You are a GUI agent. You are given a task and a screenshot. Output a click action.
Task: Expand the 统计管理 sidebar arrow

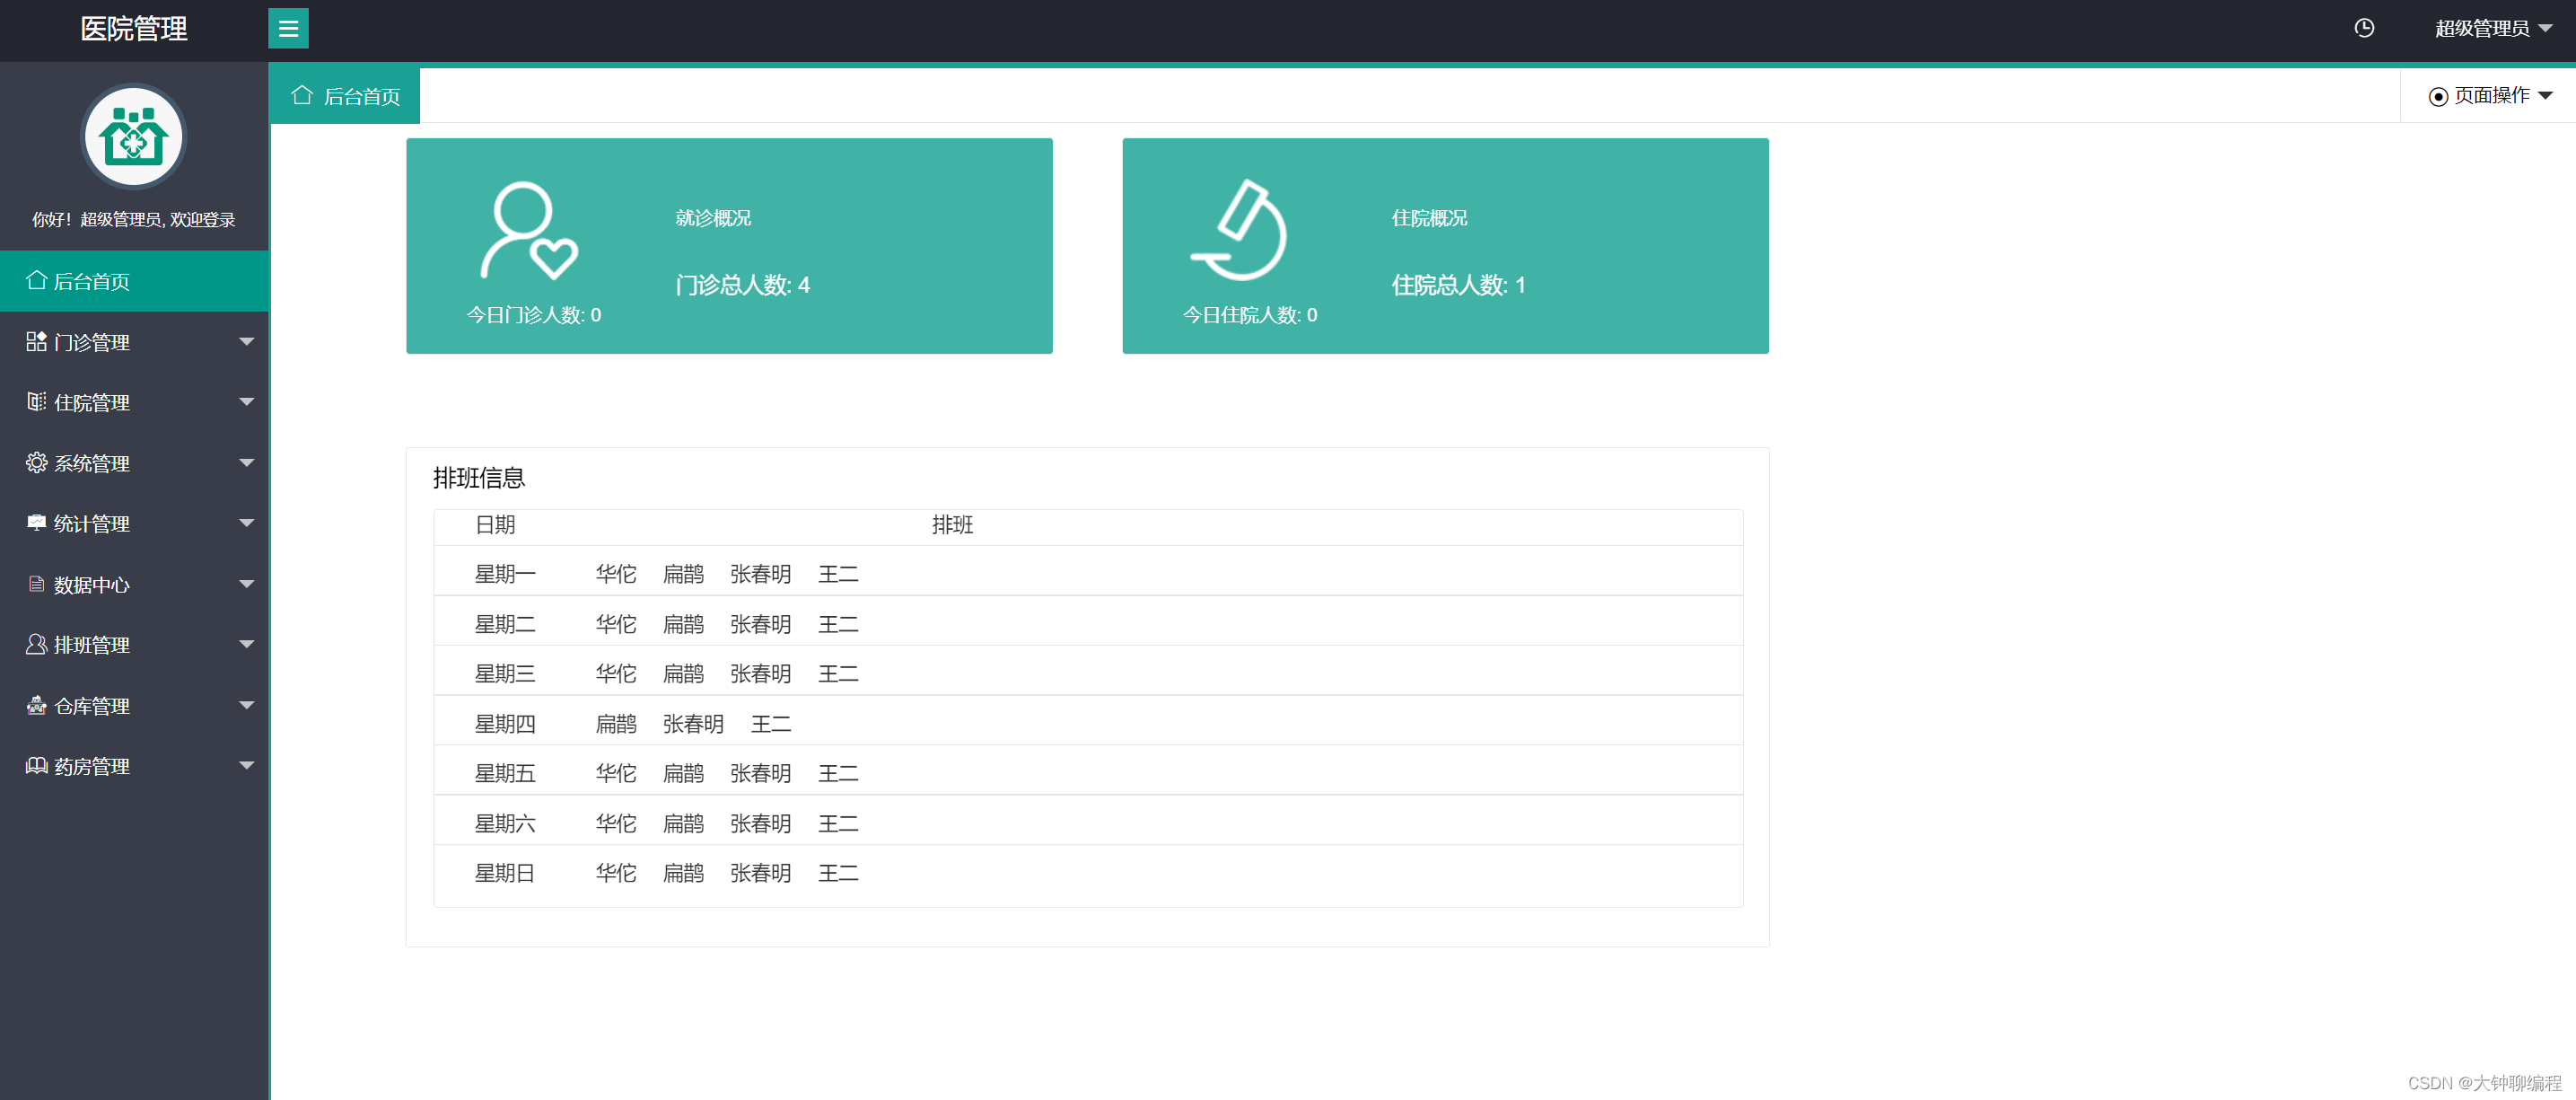[246, 523]
